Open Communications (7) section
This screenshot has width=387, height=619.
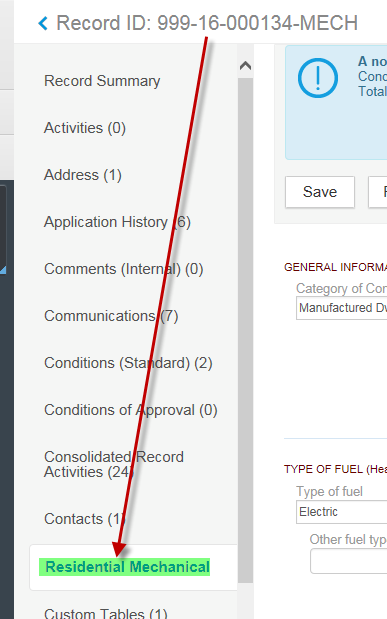[111, 316]
